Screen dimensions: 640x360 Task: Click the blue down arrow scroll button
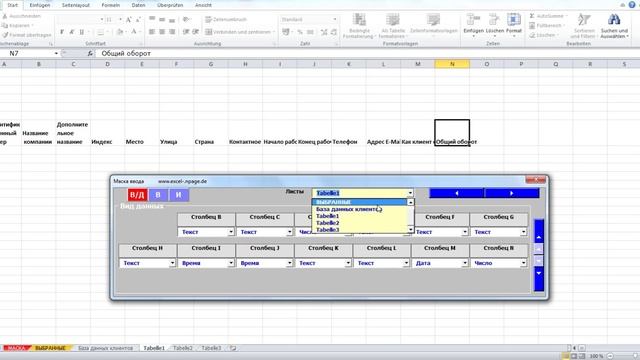coord(539,278)
